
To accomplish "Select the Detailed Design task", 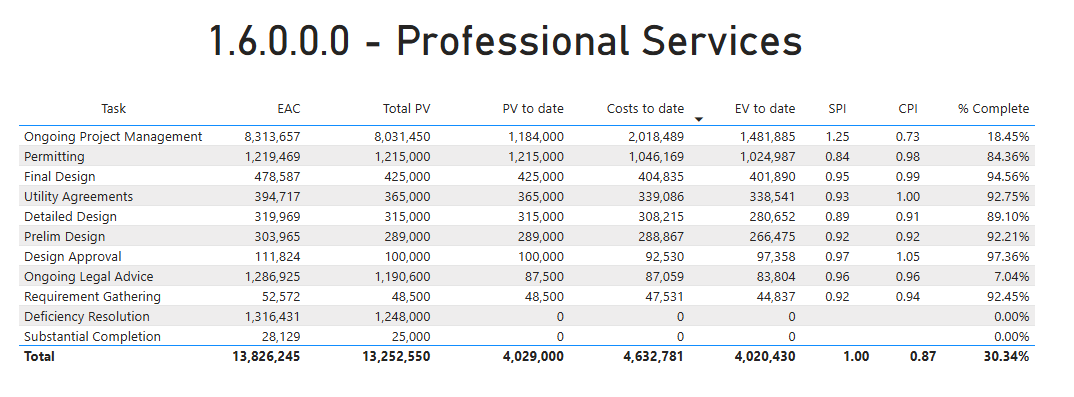I will point(71,216).
